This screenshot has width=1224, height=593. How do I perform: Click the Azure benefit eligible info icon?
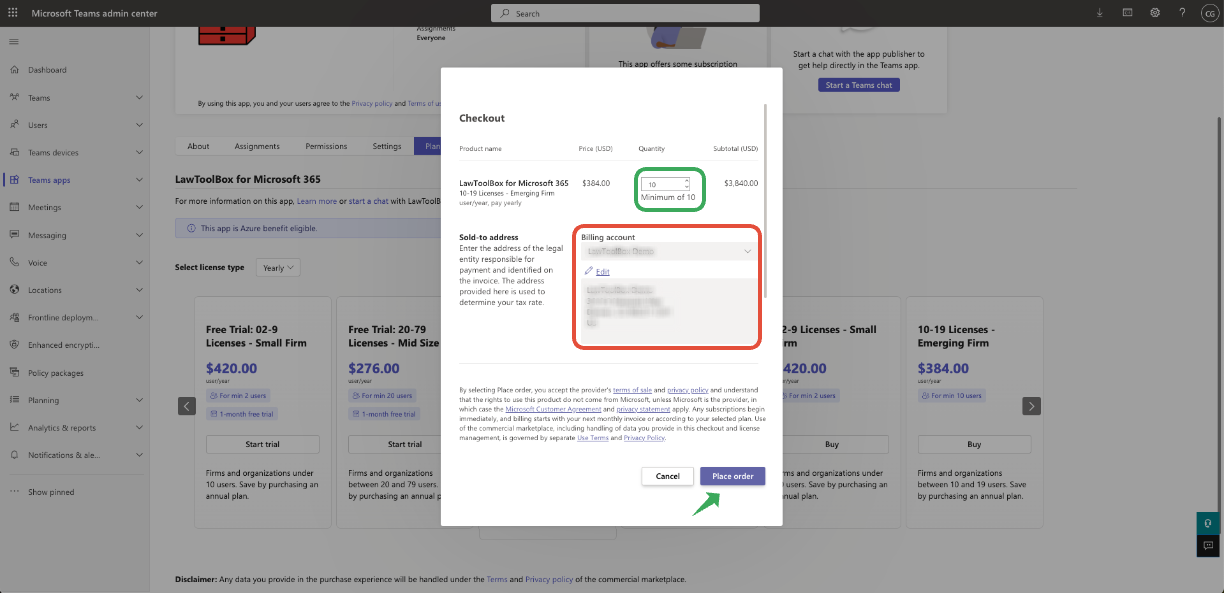click(191, 228)
